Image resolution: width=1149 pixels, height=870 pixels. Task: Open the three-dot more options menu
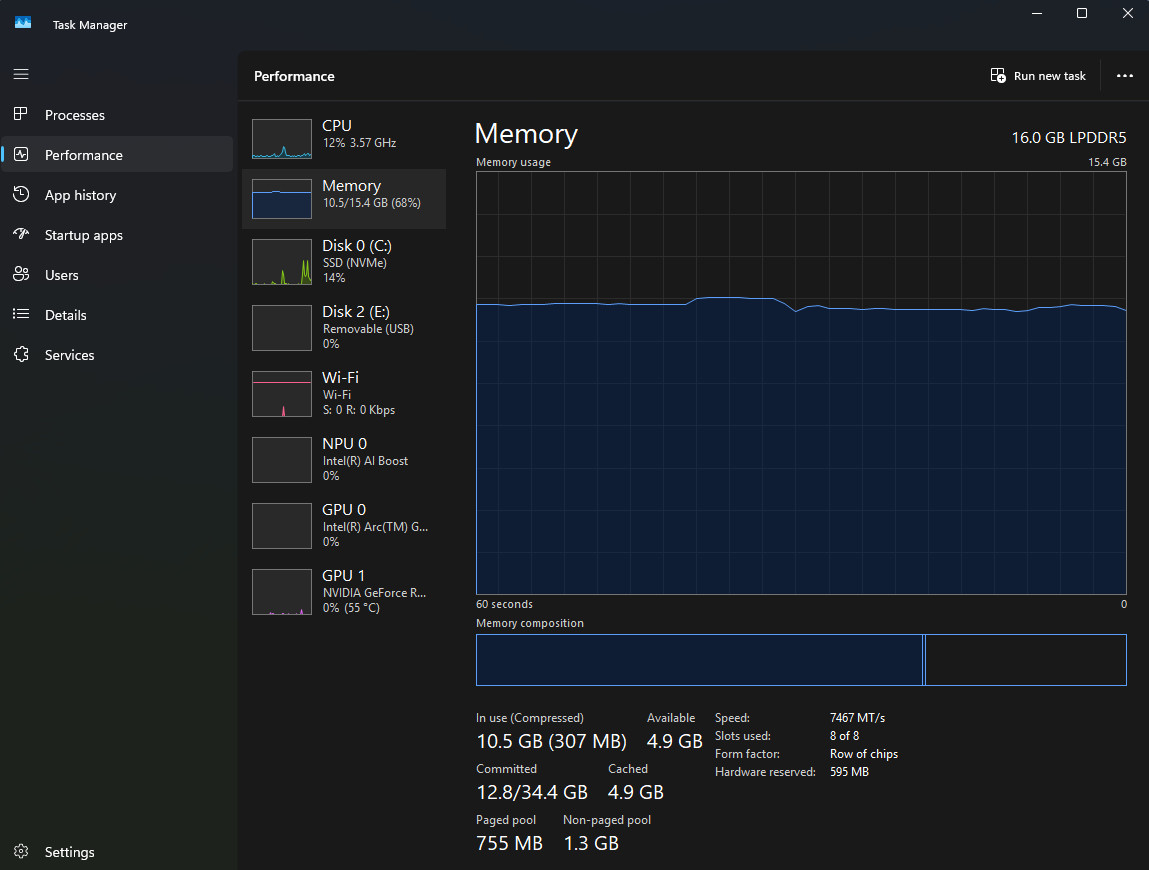pyautogui.click(x=1125, y=75)
